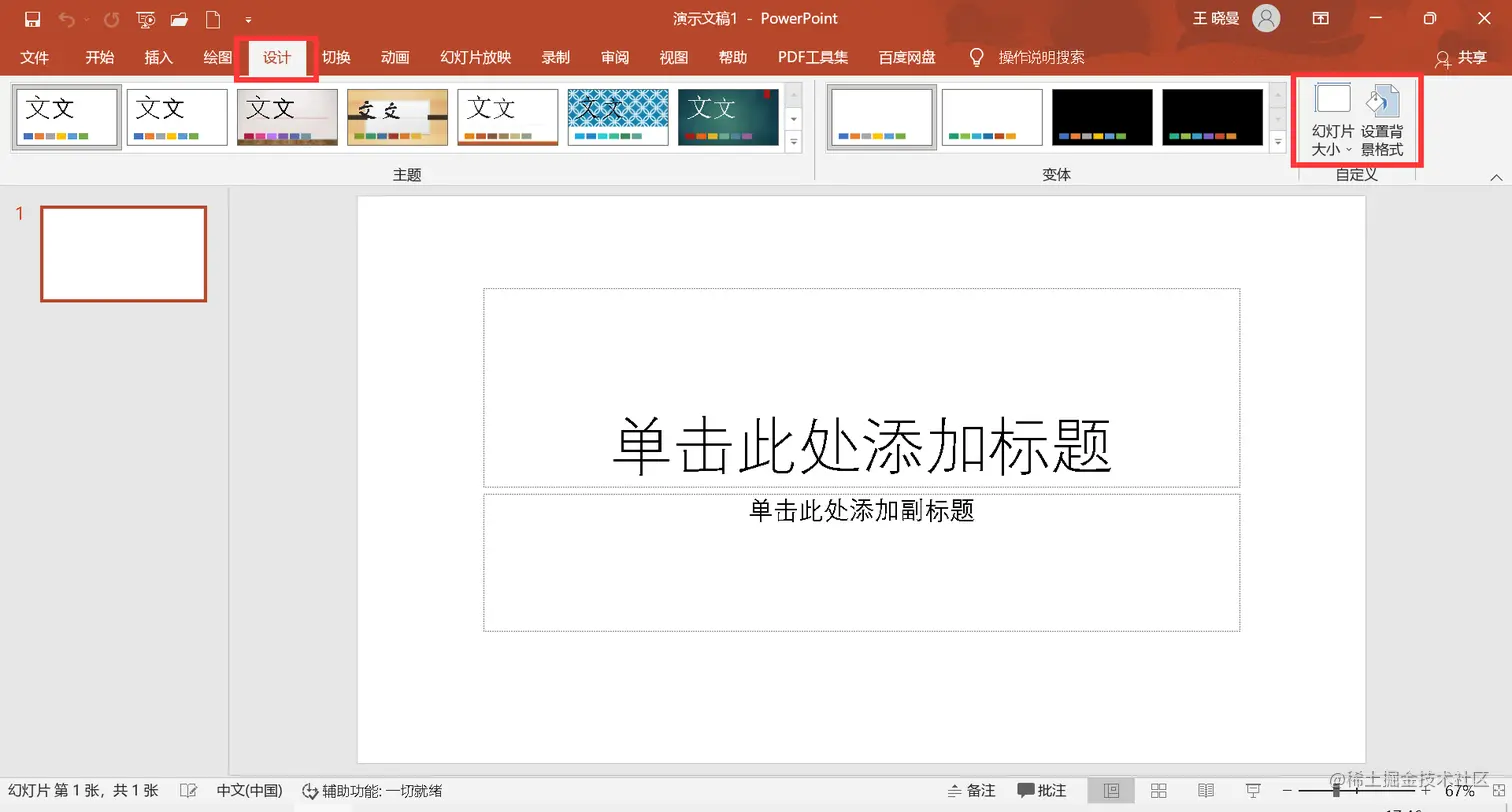Open the 录制 tab
This screenshot has height=812, width=1512.
coord(556,57)
